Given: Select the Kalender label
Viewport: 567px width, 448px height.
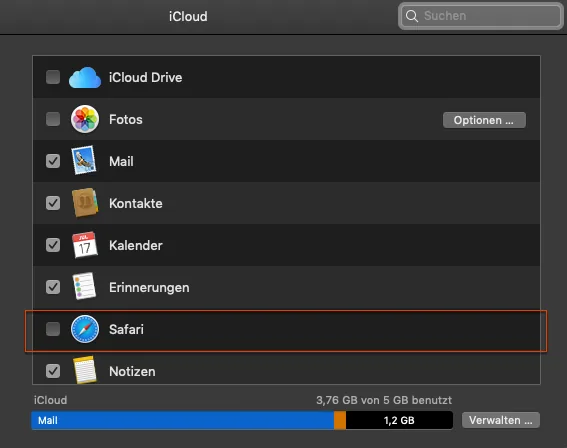Looking at the screenshot, I should coord(136,245).
